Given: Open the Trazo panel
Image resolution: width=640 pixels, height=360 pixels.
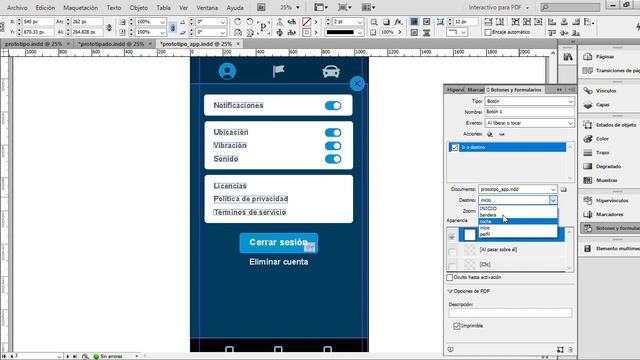Looking at the screenshot, I should coord(597,153).
